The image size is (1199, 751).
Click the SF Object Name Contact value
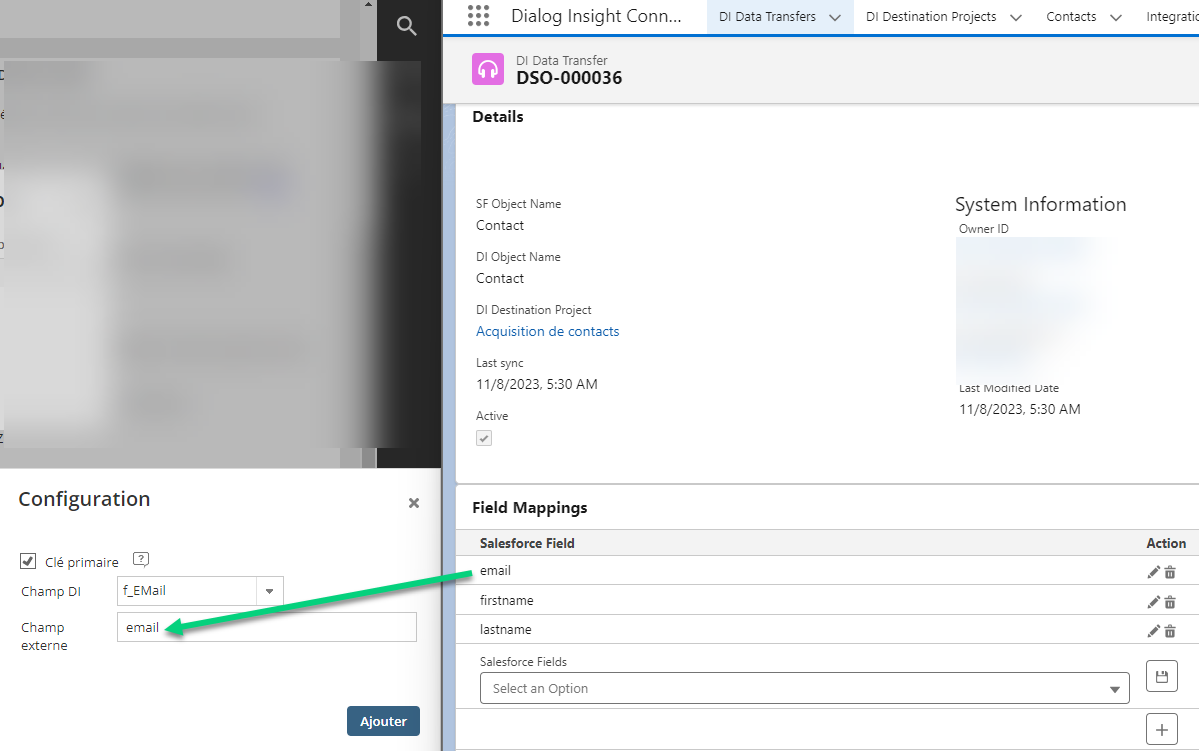500,226
